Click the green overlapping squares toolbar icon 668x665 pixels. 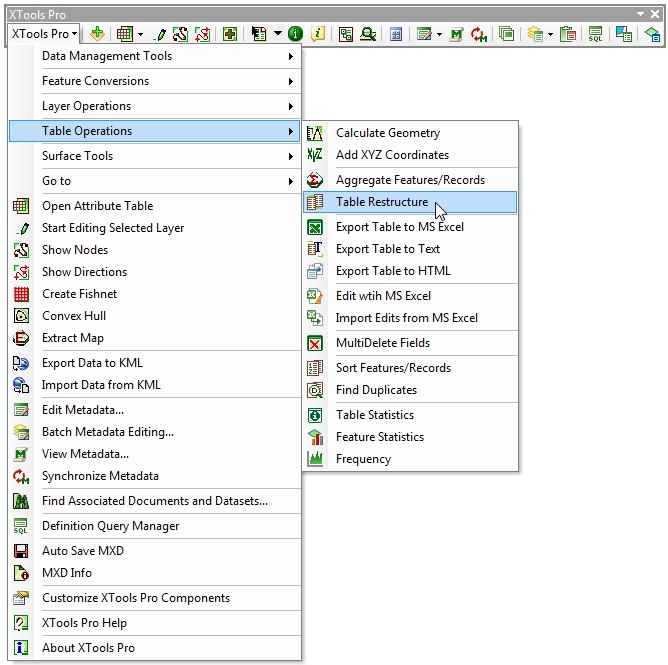click(506, 34)
